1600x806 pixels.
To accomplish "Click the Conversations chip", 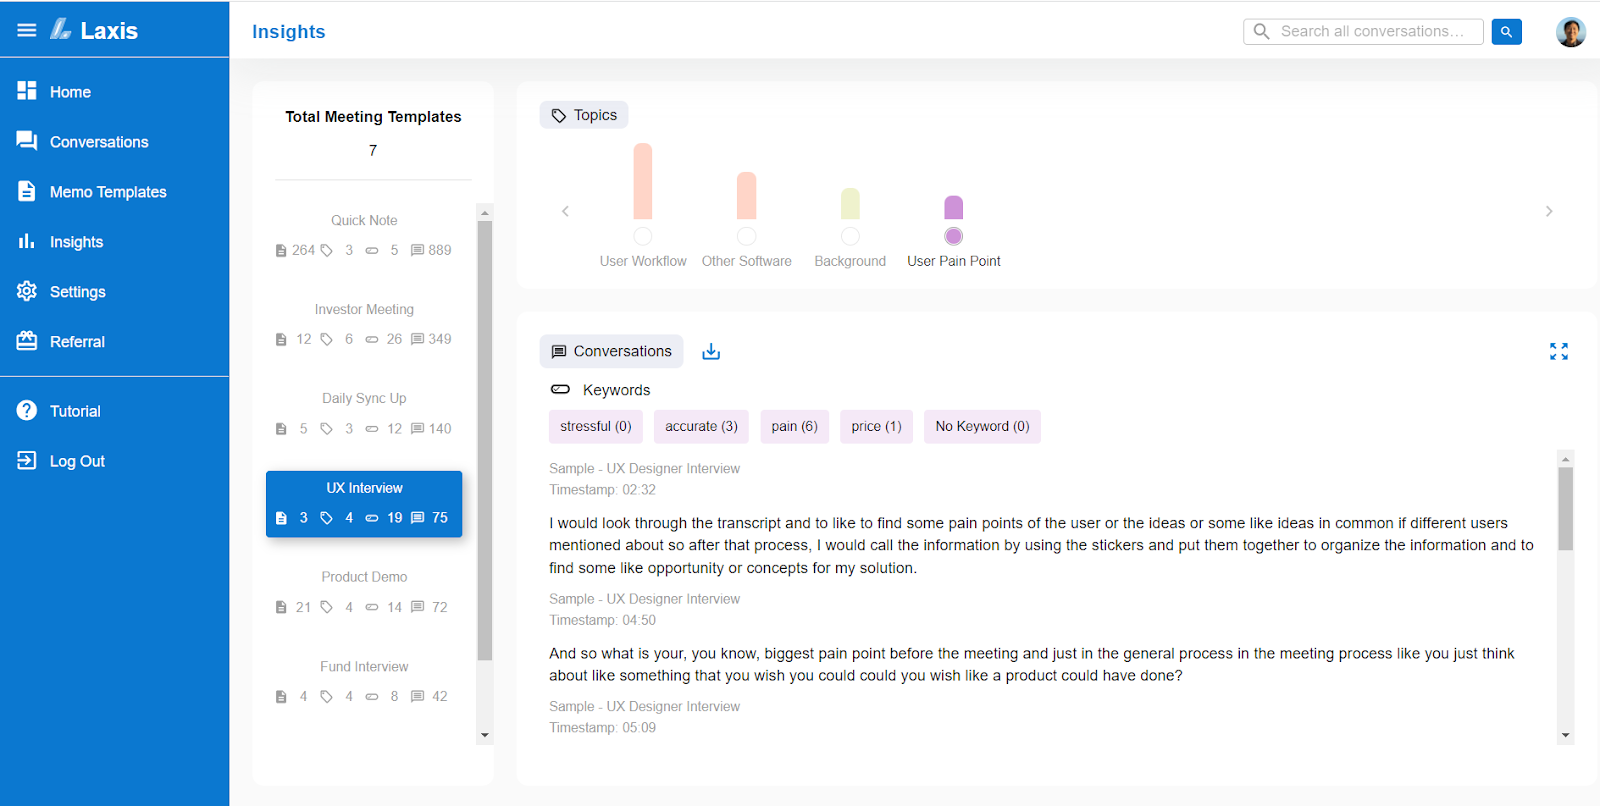I will pos(612,351).
